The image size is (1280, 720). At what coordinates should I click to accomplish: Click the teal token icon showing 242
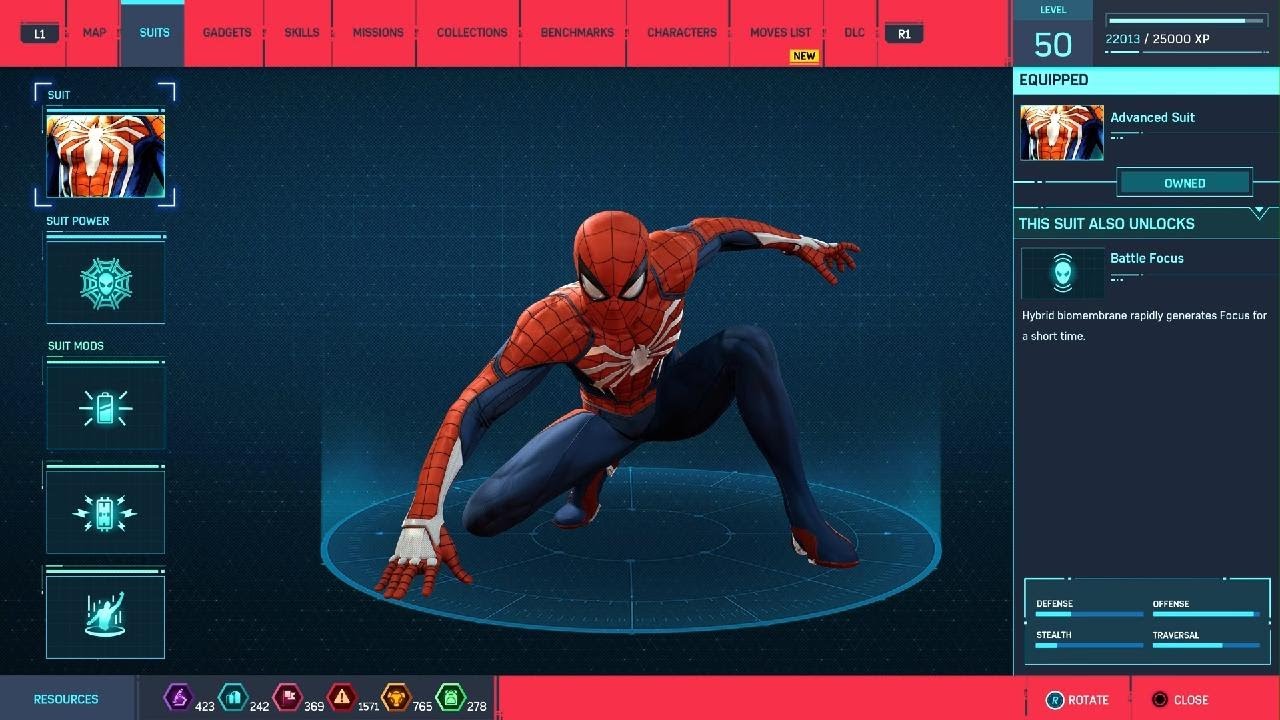[x=233, y=696]
